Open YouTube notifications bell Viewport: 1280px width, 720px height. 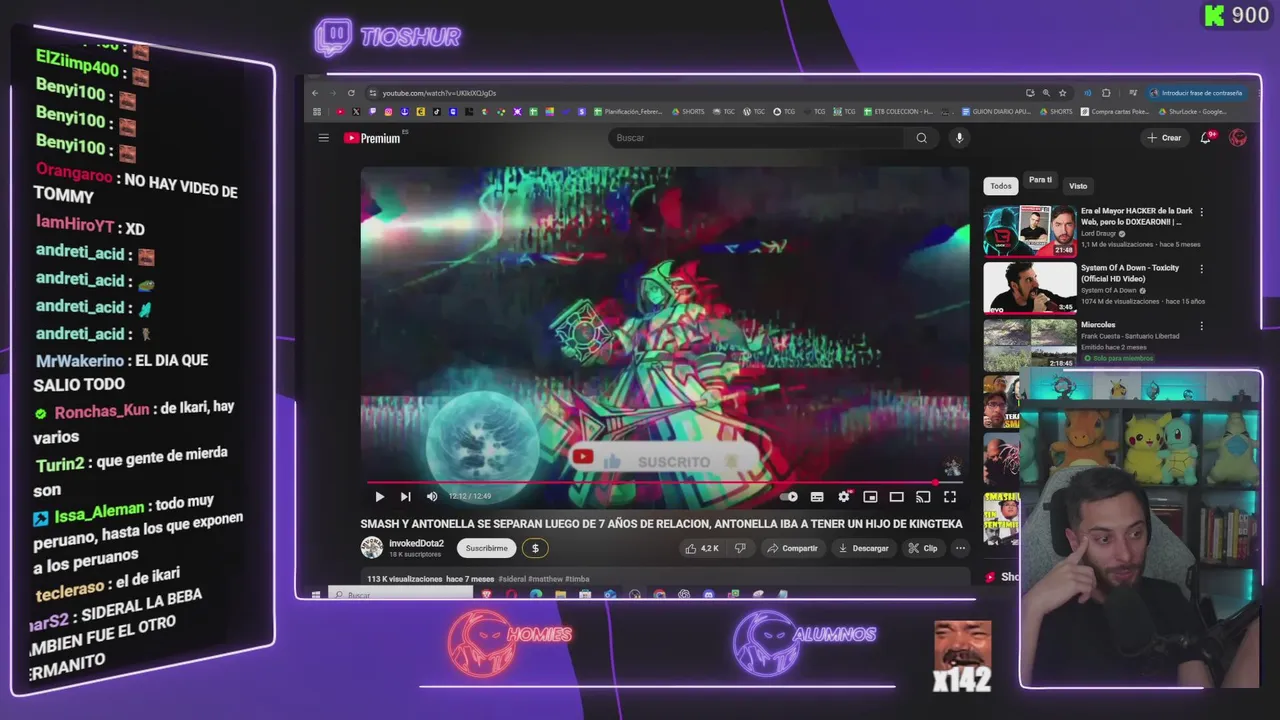(x=1206, y=138)
